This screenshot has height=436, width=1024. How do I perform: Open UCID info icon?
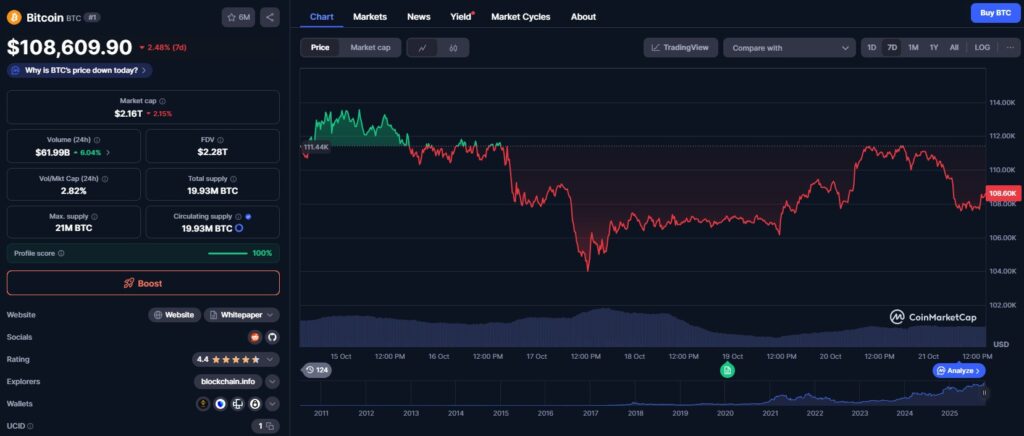pyautogui.click(x=30, y=426)
